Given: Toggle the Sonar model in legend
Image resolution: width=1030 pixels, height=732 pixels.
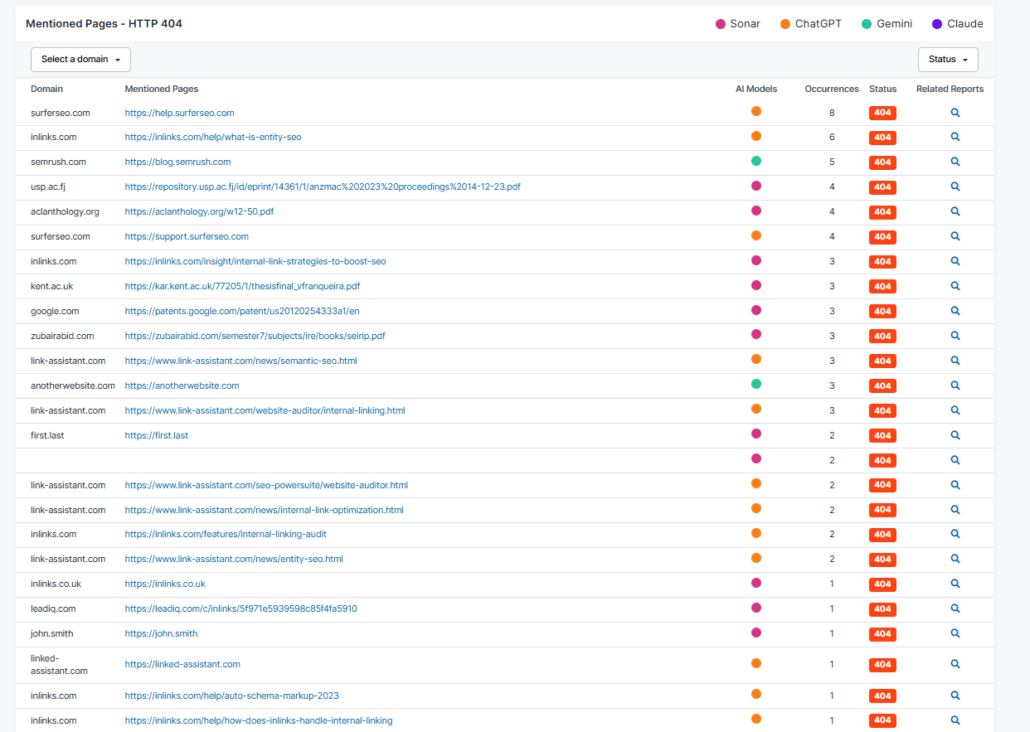Looking at the screenshot, I should pyautogui.click(x=738, y=24).
